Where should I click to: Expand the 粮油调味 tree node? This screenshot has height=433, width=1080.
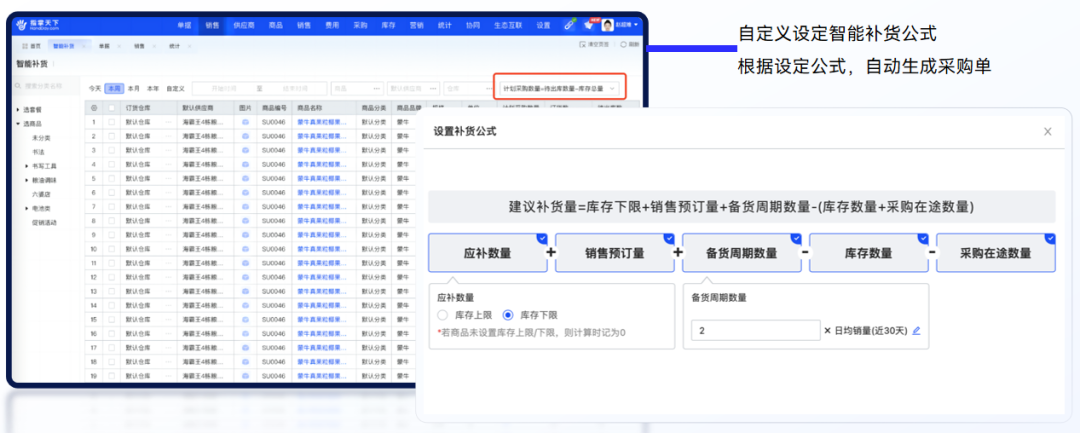point(27,180)
